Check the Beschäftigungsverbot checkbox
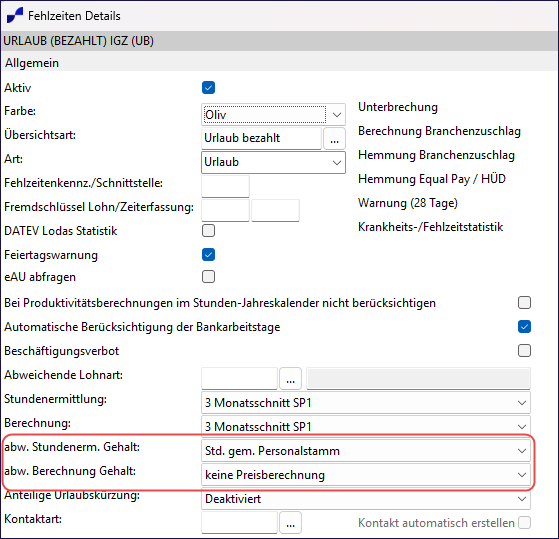Image resolution: width=559 pixels, height=539 pixels. pos(524,350)
